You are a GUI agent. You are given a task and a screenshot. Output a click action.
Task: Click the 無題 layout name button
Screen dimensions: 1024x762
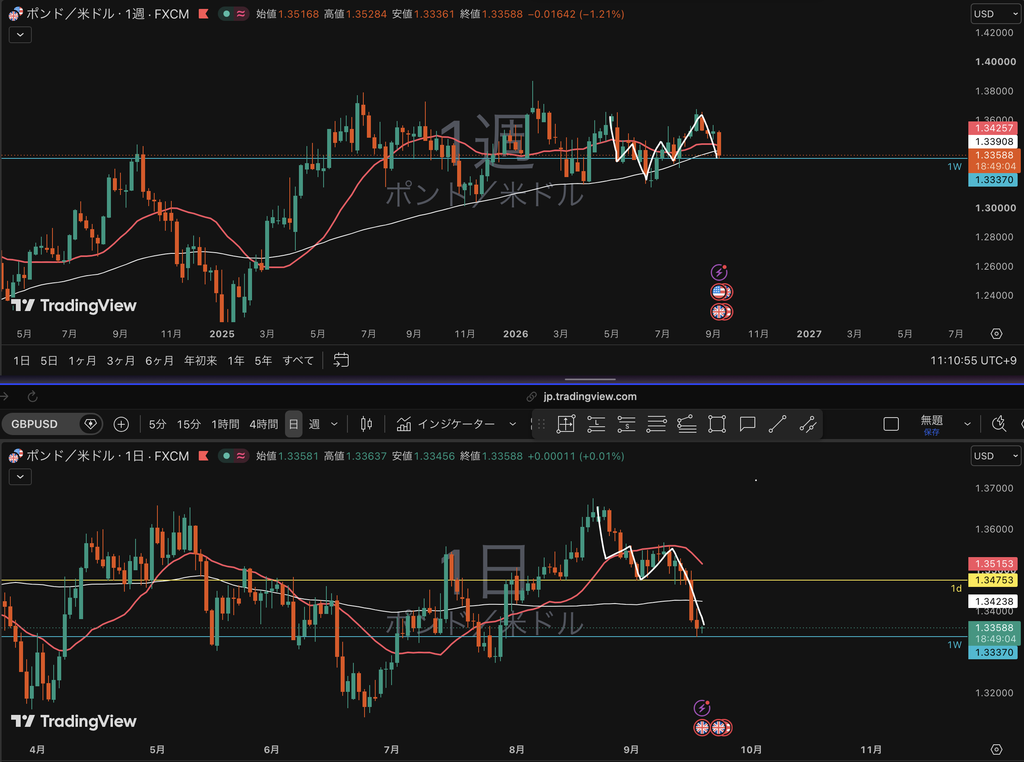932,424
